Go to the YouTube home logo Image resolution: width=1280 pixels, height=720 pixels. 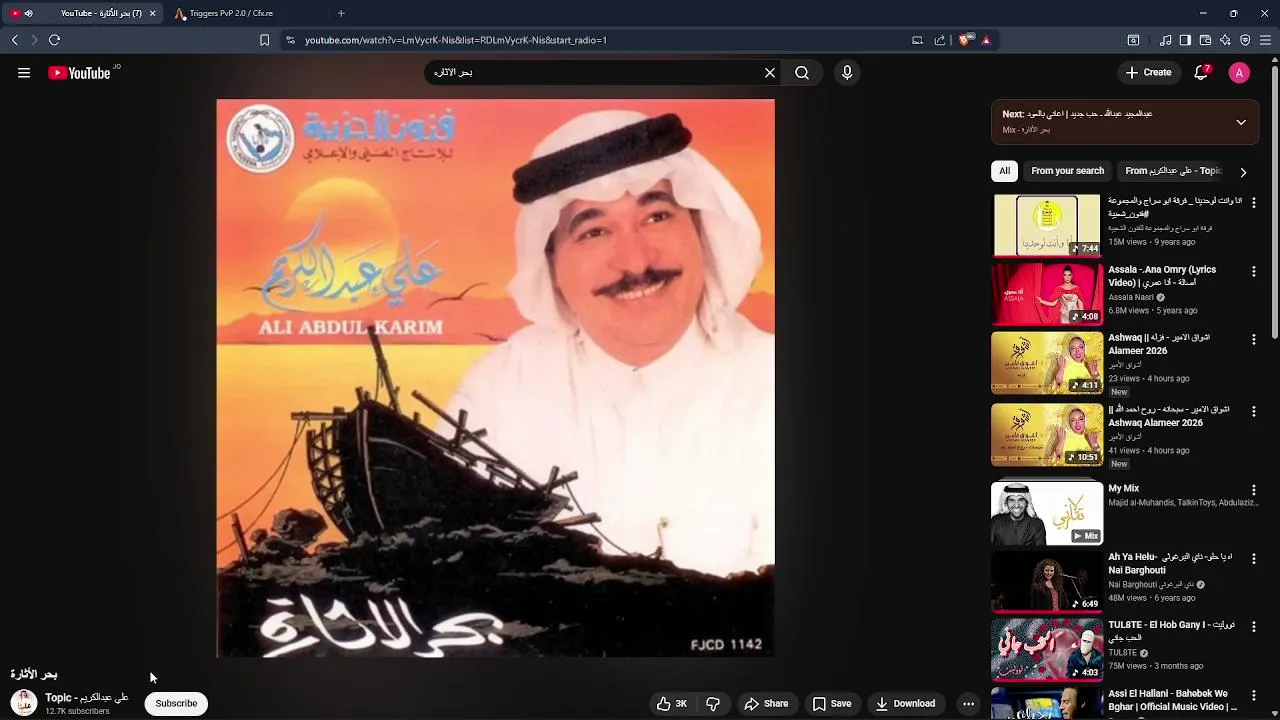point(79,73)
